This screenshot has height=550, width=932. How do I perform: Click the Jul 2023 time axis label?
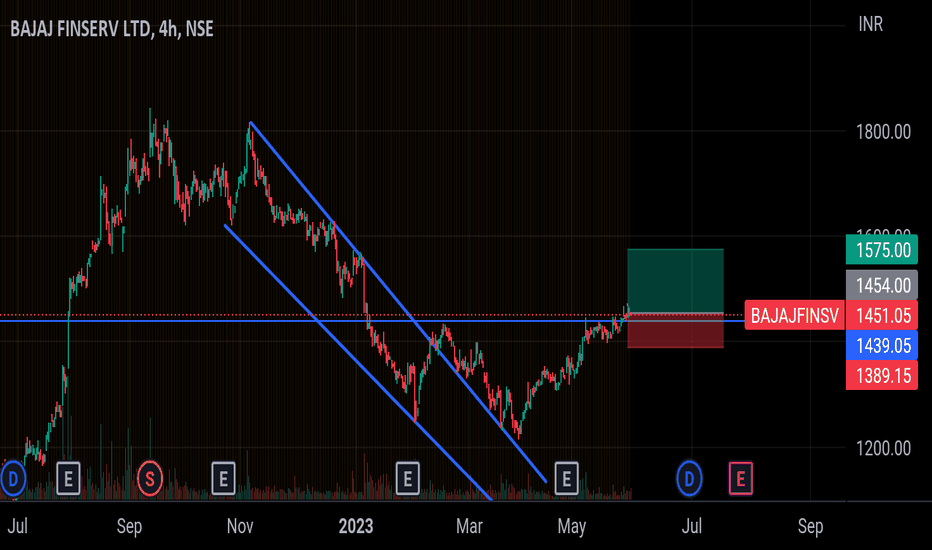[691, 526]
